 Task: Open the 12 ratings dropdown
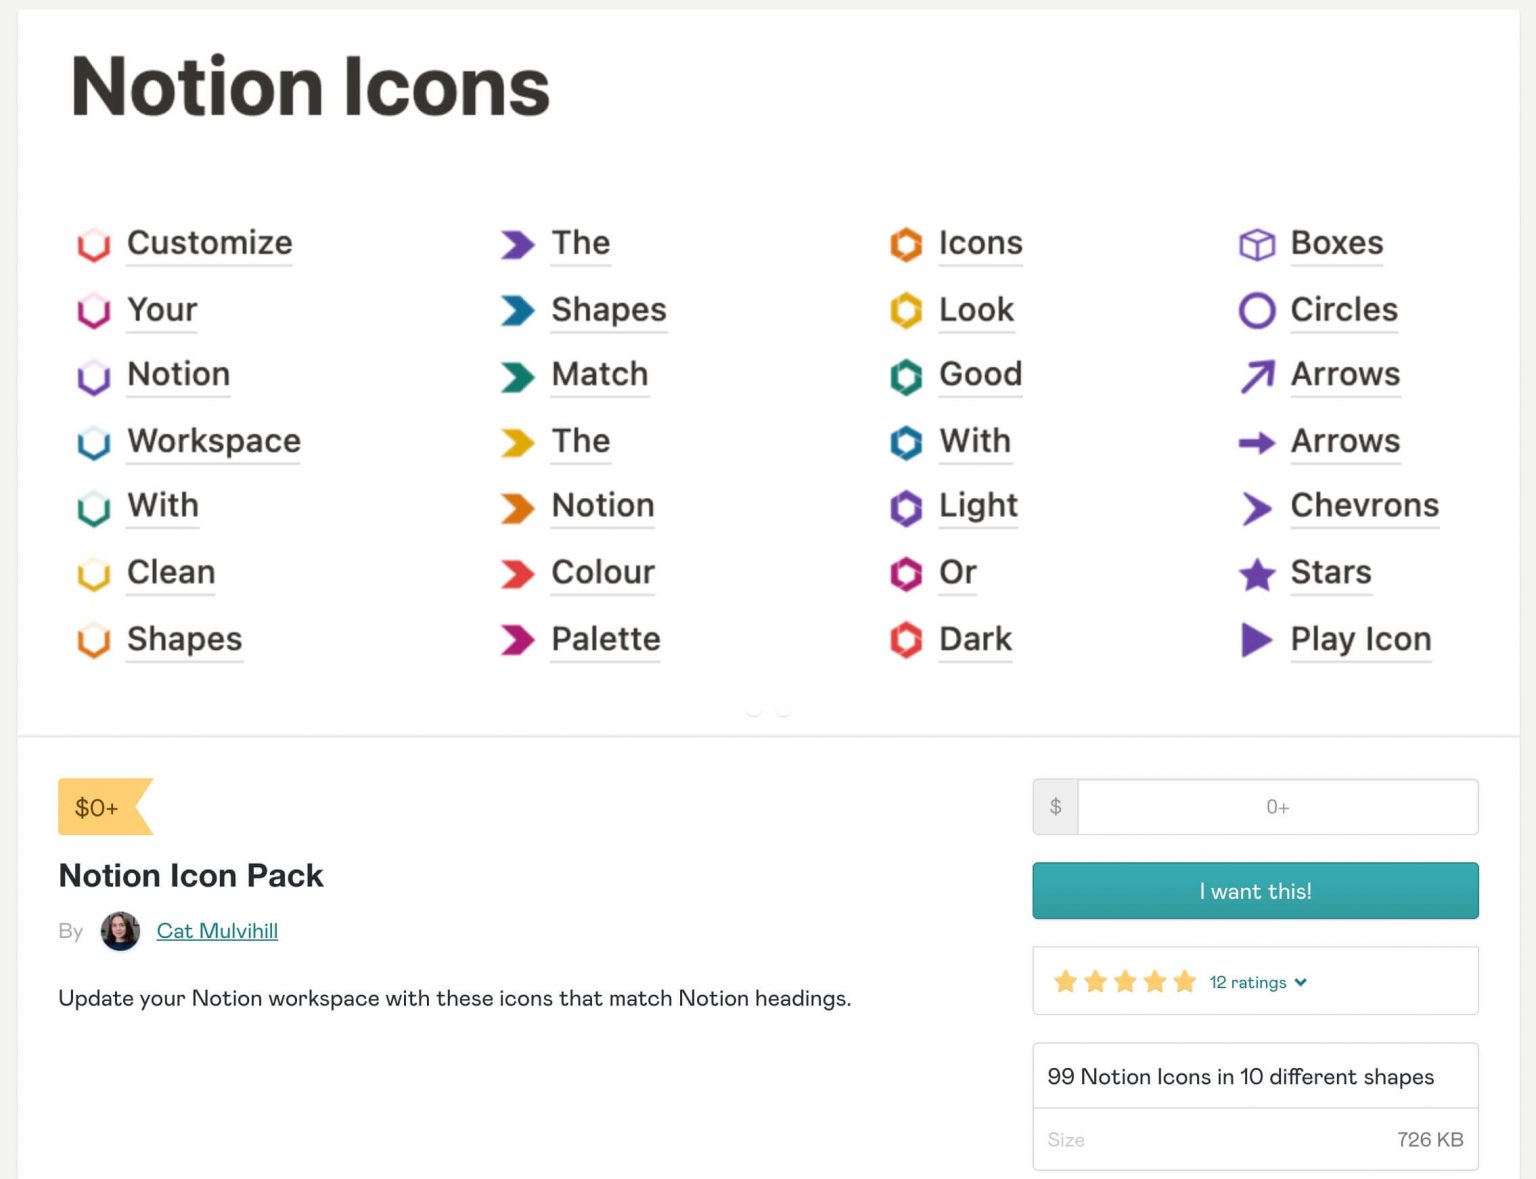(x=1258, y=982)
